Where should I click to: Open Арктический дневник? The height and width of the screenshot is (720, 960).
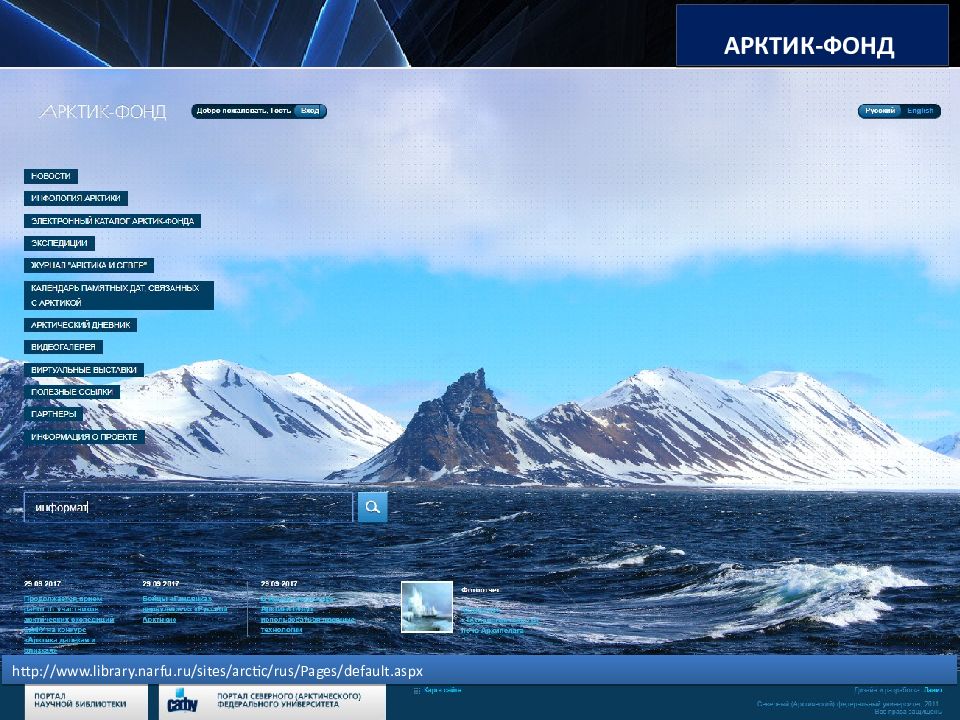pyautogui.click(x=80, y=325)
